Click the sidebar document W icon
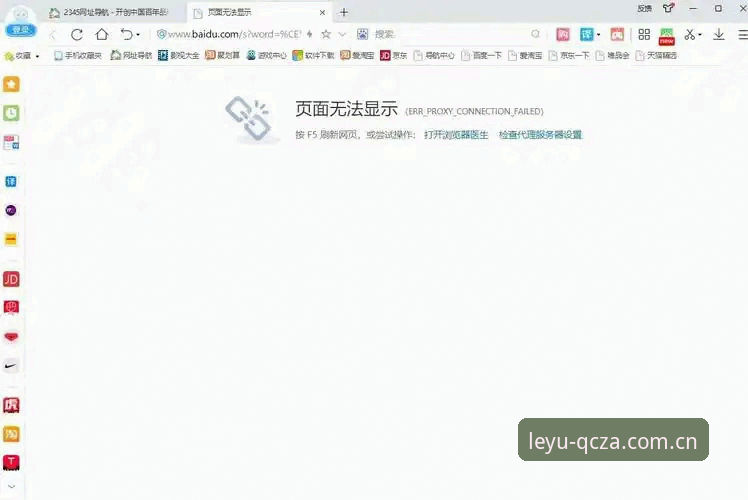This screenshot has width=748, height=500. [11, 142]
